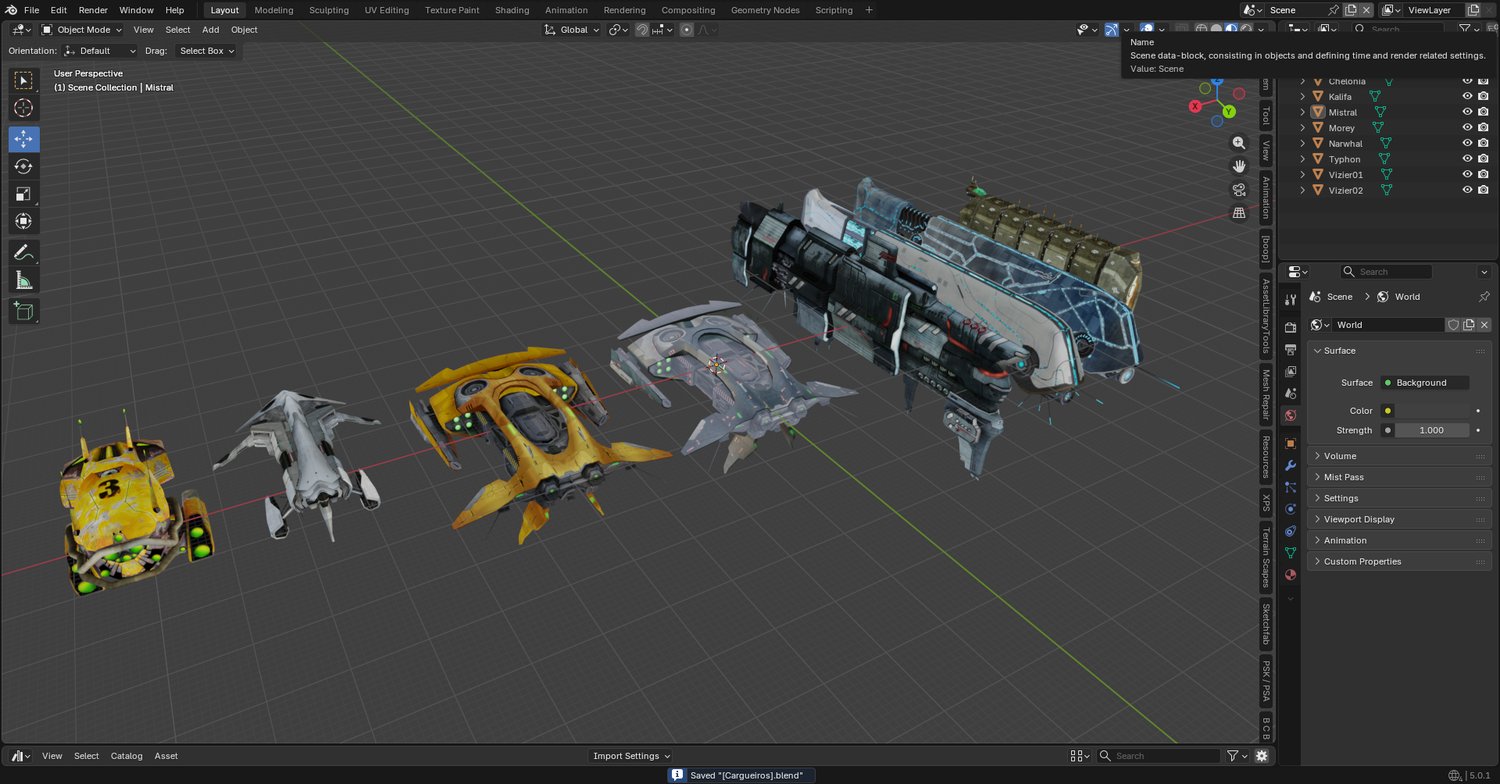This screenshot has height=784, width=1500.
Task: Open Import Settings in asset browser
Action: click(x=631, y=756)
